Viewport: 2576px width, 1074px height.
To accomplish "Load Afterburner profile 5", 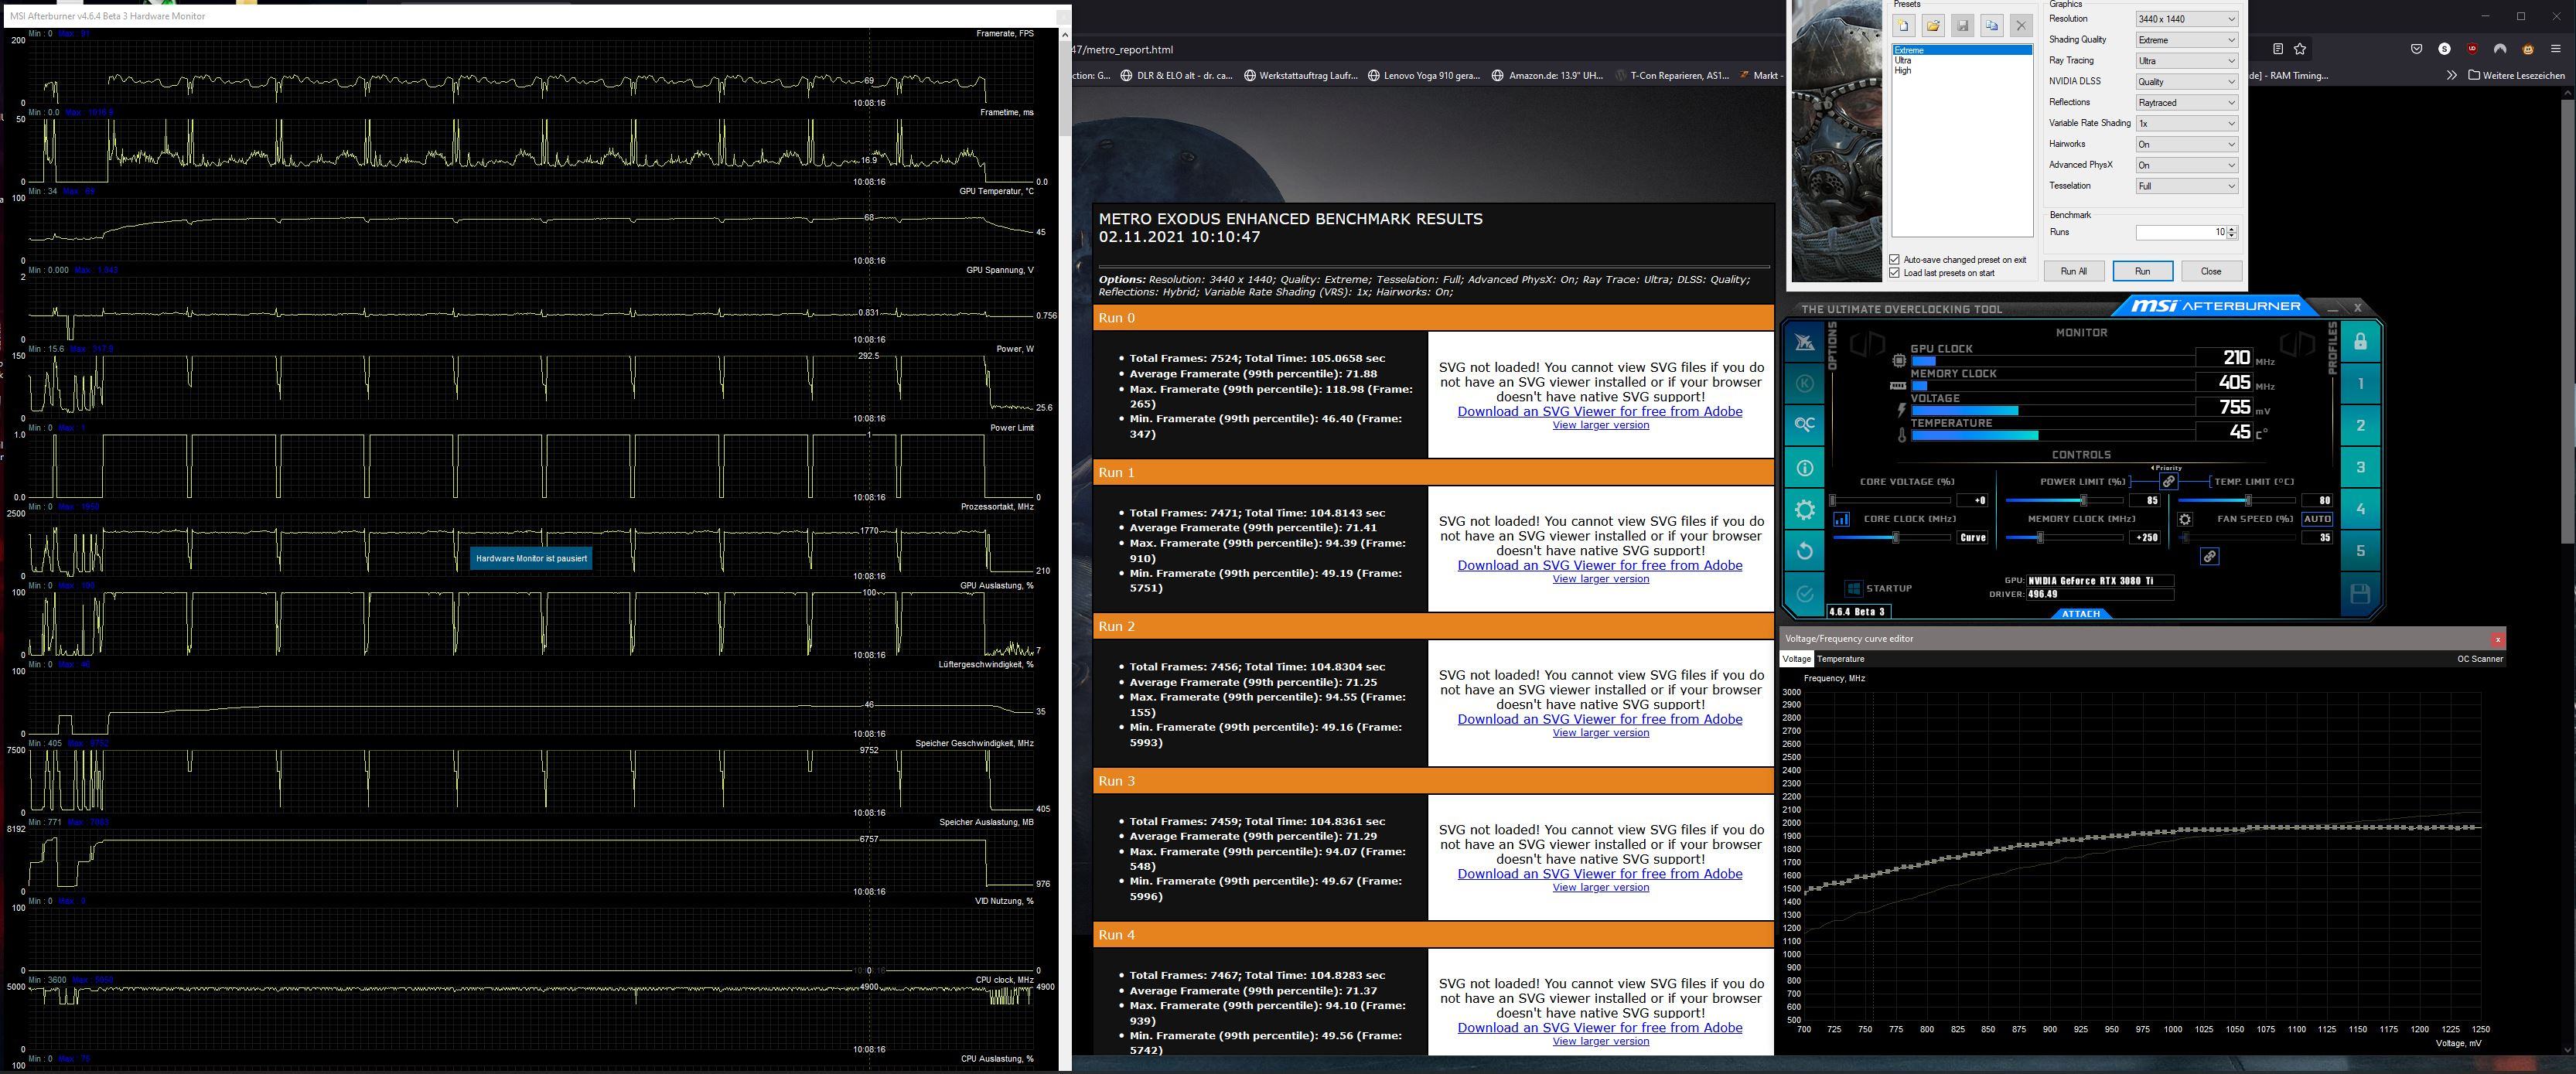I will pyautogui.click(x=2360, y=551).
